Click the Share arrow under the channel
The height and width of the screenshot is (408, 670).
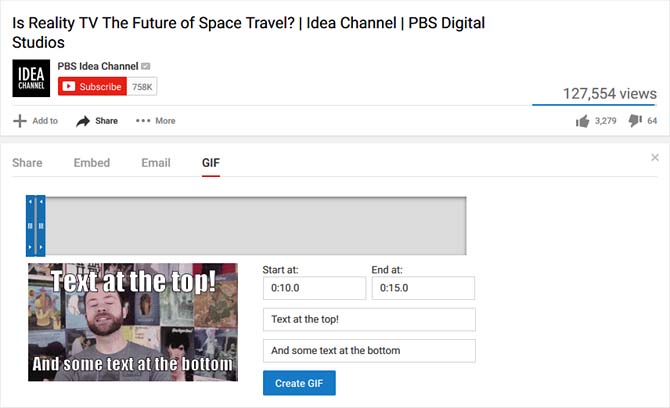coord(97,121)
